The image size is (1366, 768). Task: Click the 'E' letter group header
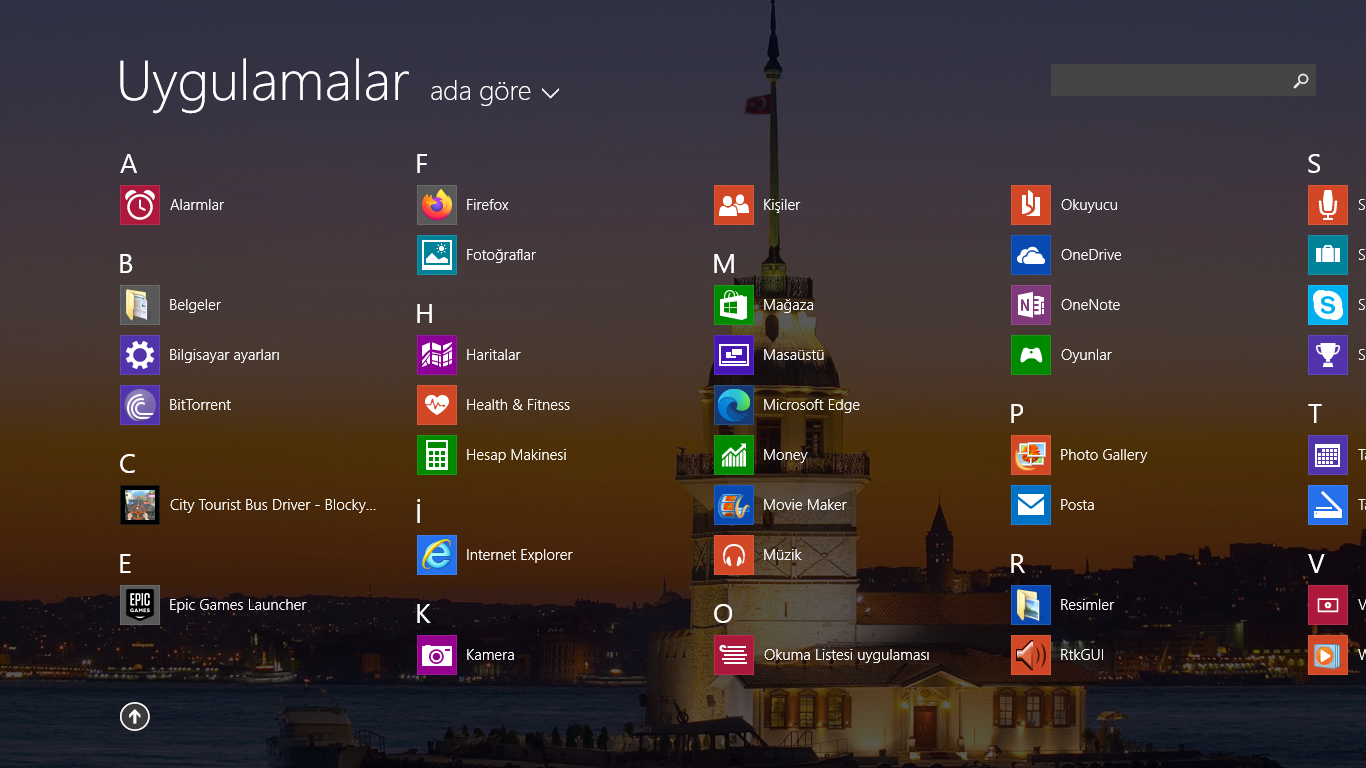click(125, 564)
